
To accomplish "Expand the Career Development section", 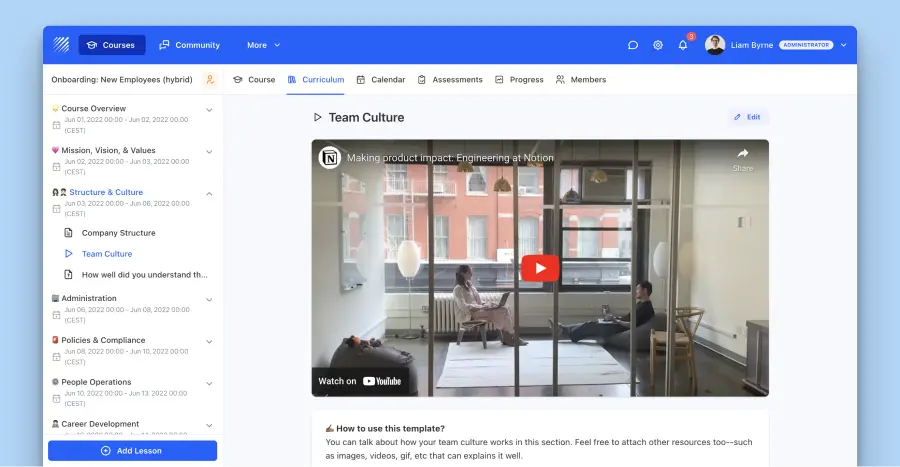I will click(x=210, y=425).
